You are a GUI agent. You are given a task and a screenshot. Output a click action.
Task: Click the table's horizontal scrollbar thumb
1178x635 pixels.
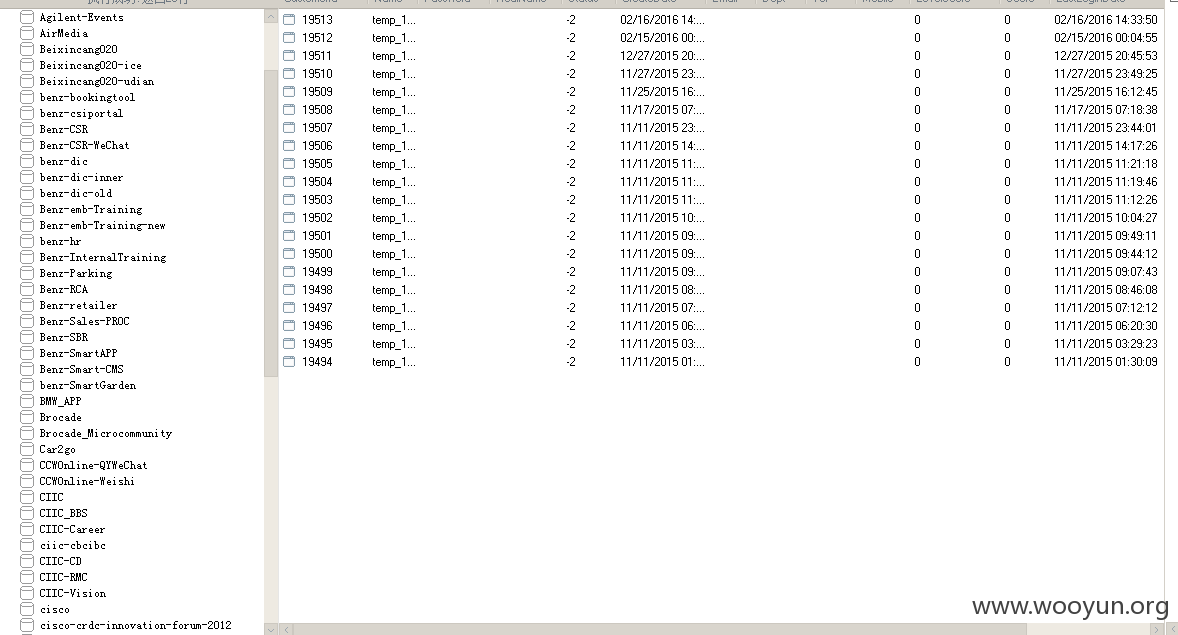coord(660,629)
